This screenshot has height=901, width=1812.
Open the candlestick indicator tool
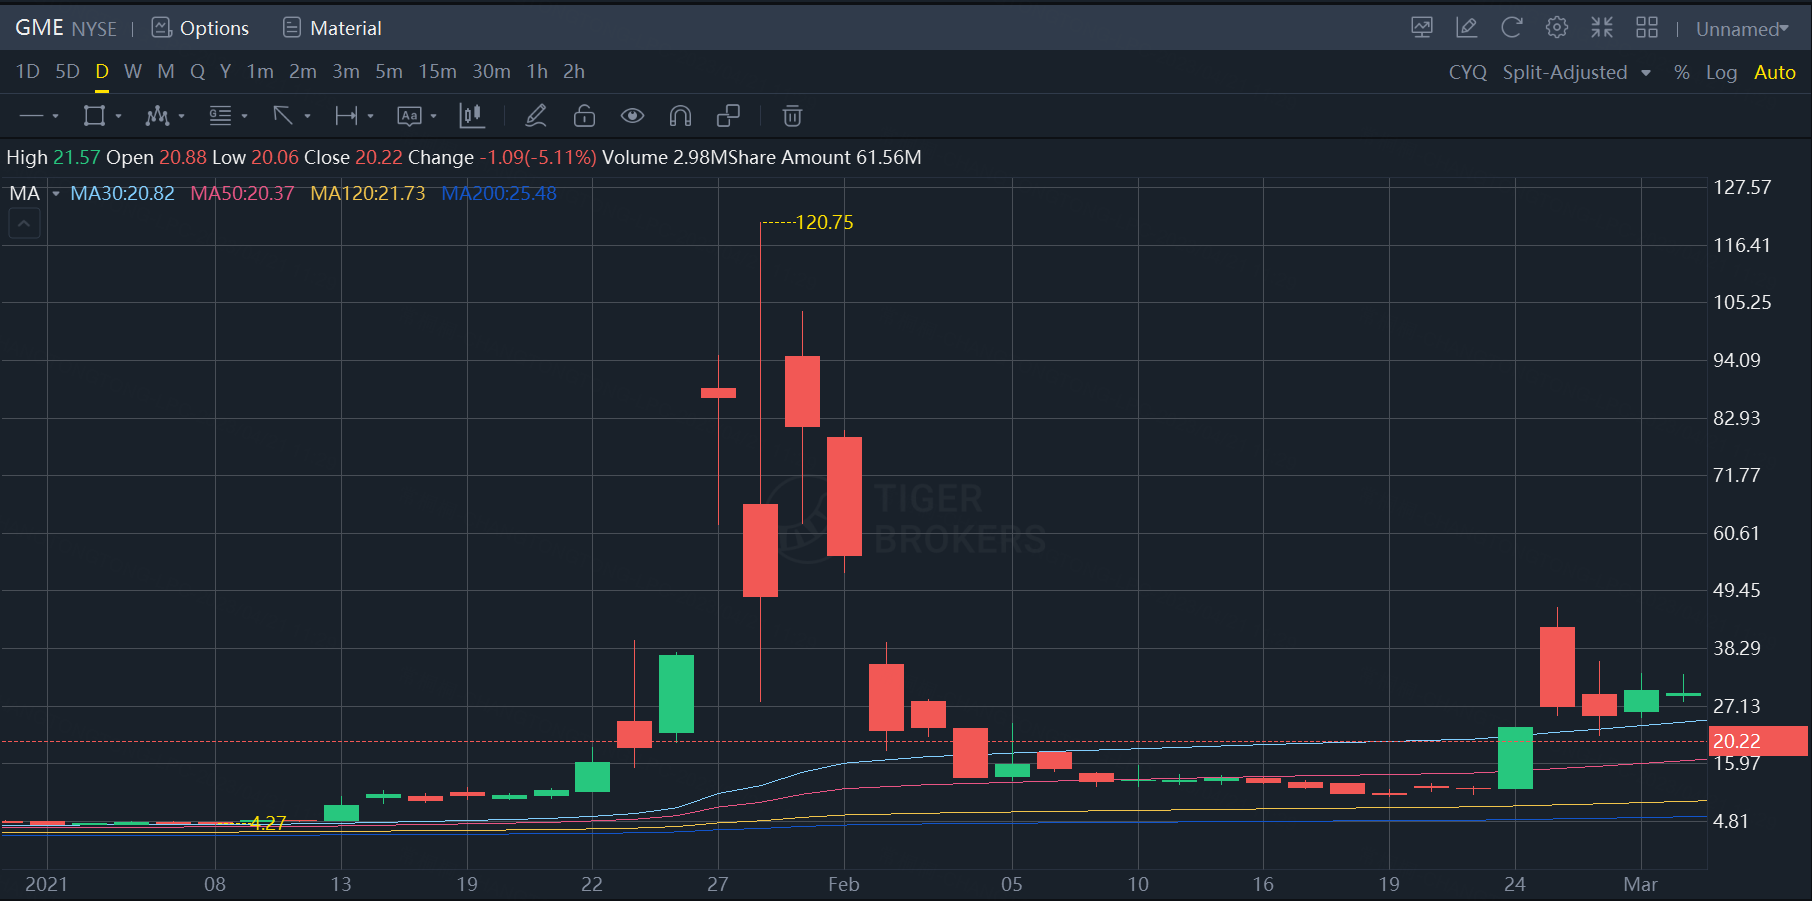pos(472,116)
